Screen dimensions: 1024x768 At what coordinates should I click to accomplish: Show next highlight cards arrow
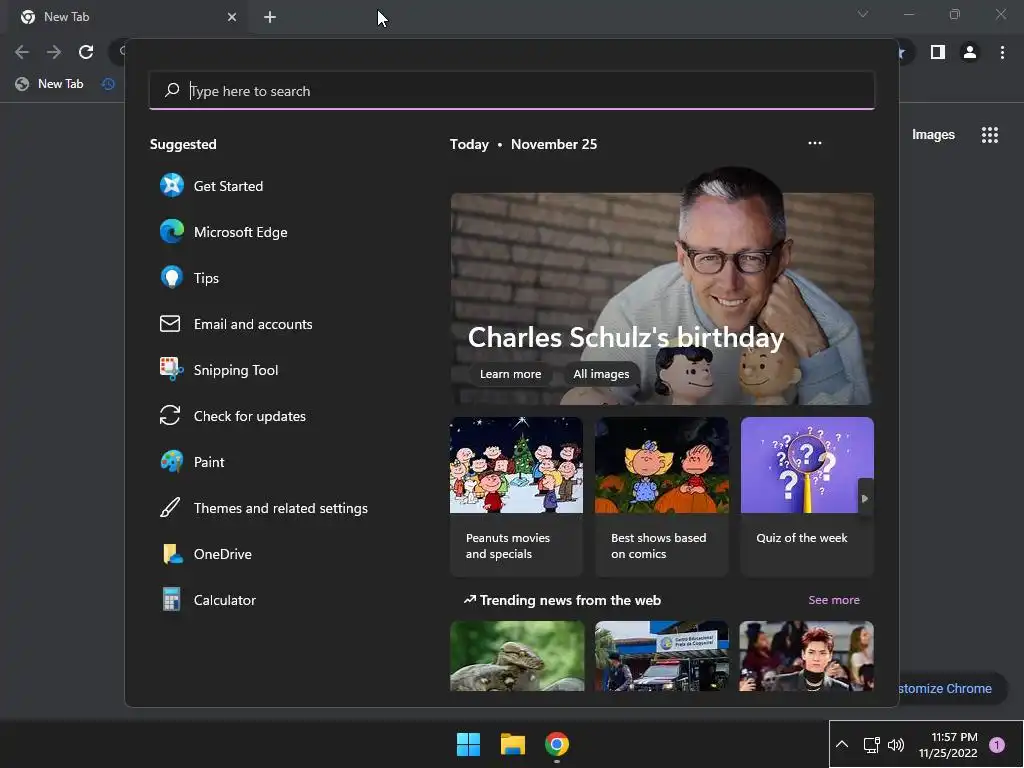865,498
